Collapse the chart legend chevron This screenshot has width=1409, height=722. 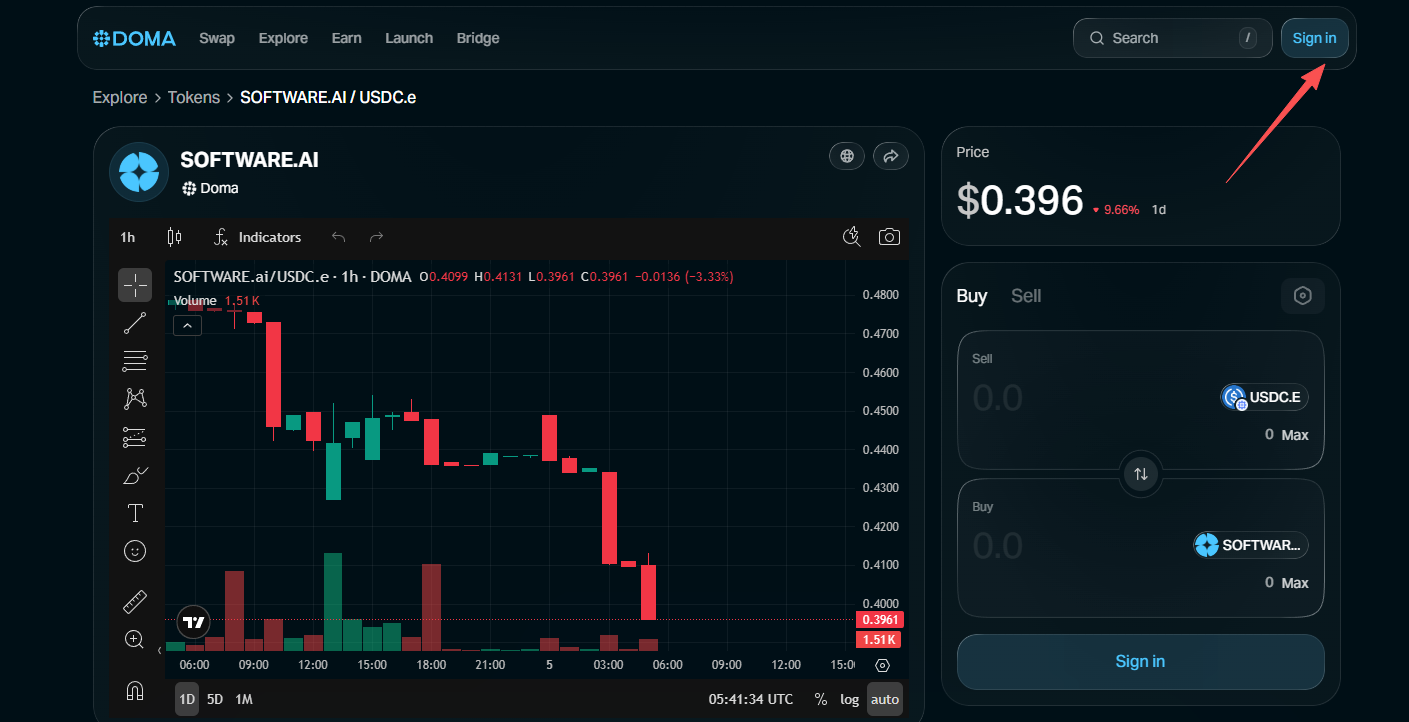187,325
